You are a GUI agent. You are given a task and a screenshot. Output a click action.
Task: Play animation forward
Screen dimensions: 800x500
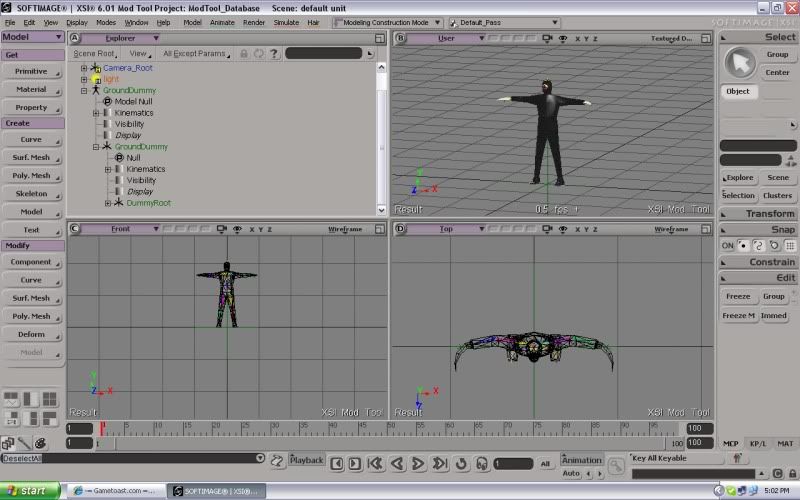418,463
